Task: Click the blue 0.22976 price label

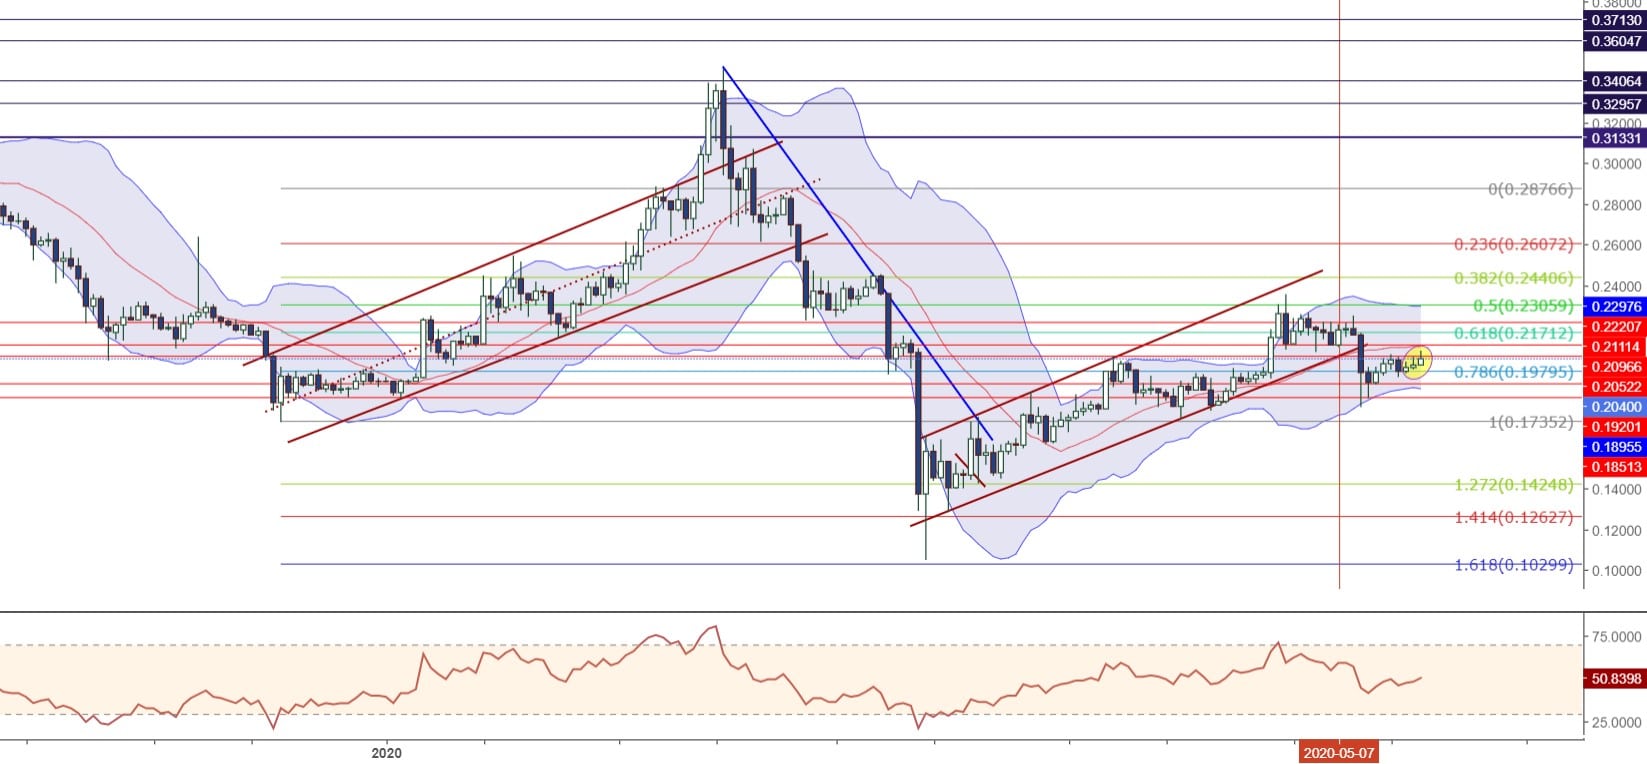Action: click(x=1615, y=306)
